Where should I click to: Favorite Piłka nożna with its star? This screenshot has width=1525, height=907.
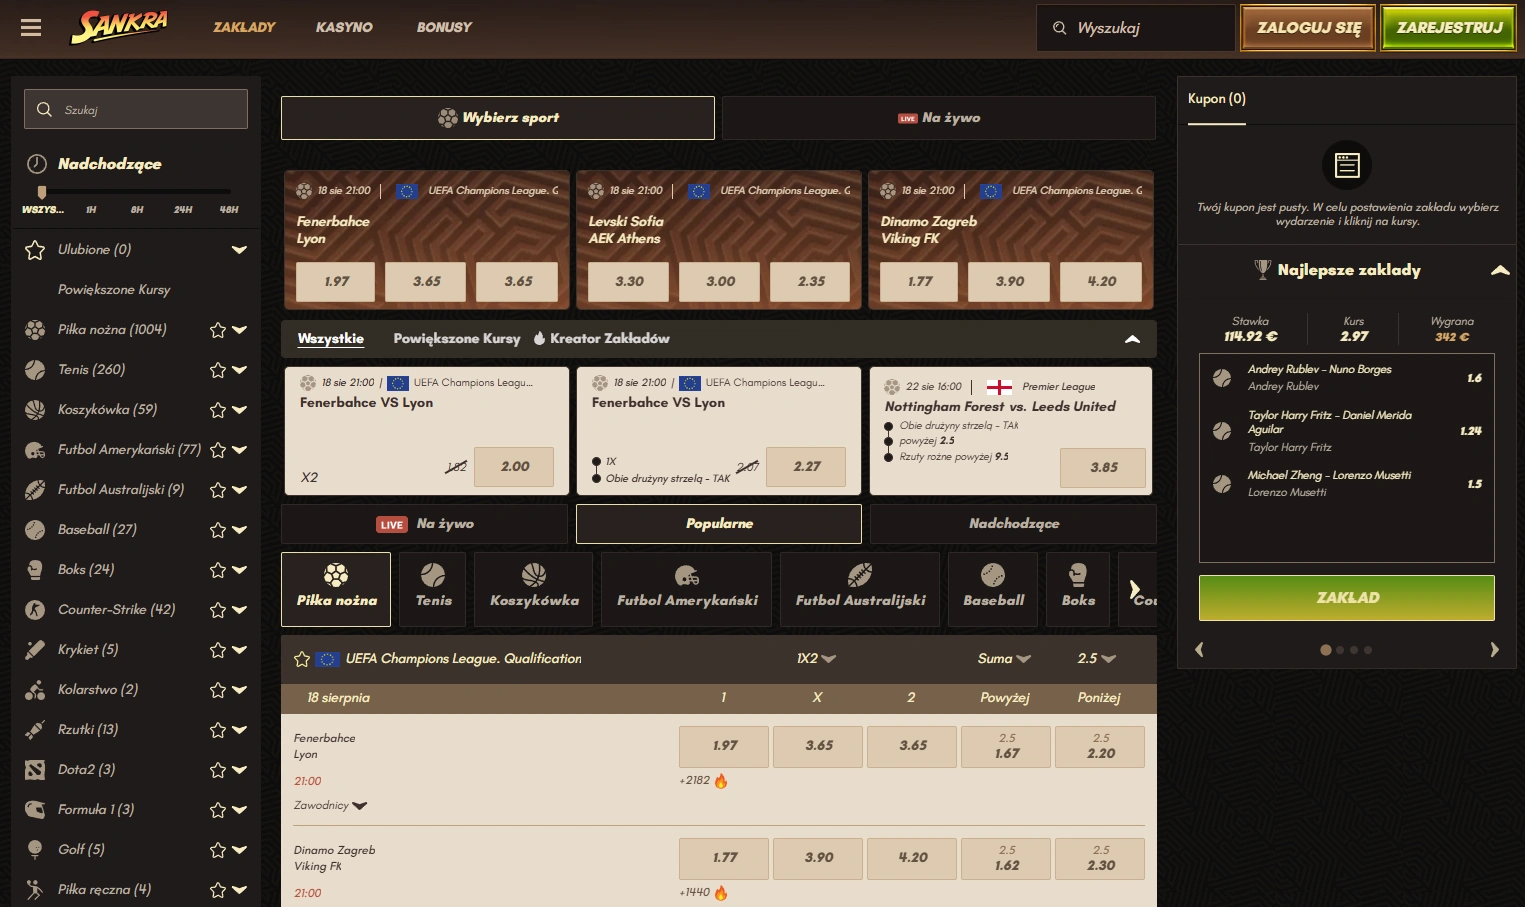point(217,330)
